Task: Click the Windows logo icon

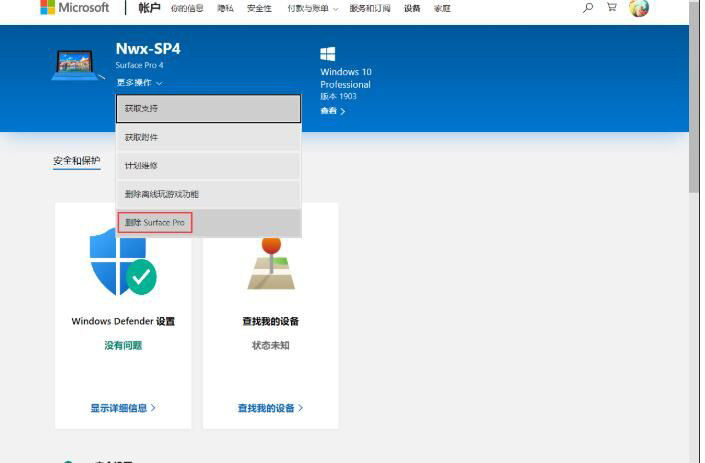Action: click(x=328, y=54)
